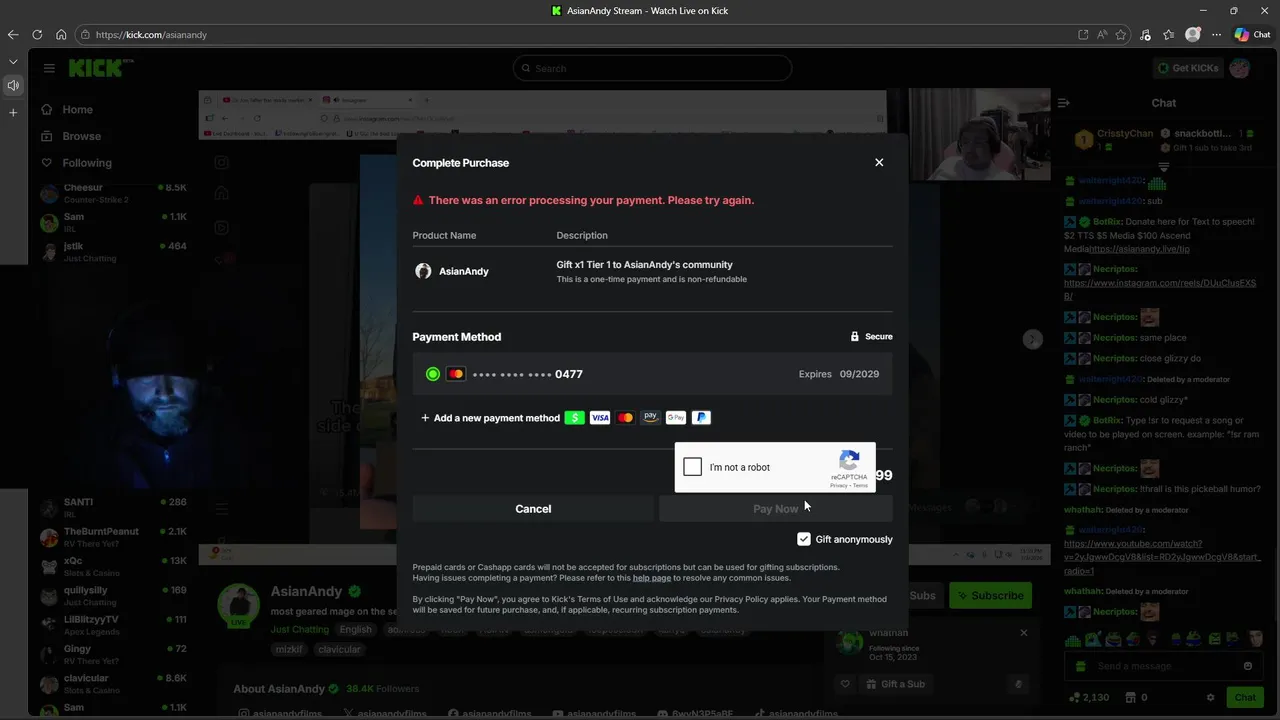
Task: Click the Kick search field
Action: [x=652, y=68]
